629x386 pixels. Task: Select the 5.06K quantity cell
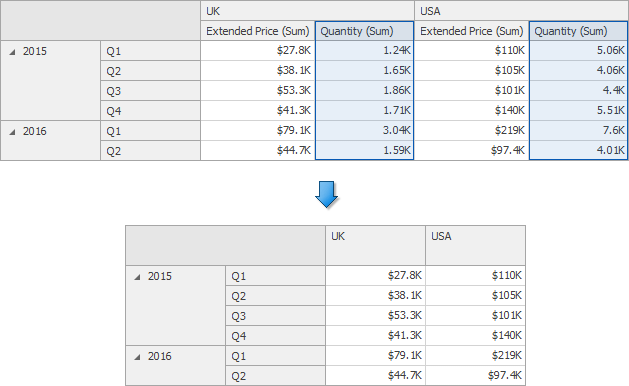(x=578, y=51)
